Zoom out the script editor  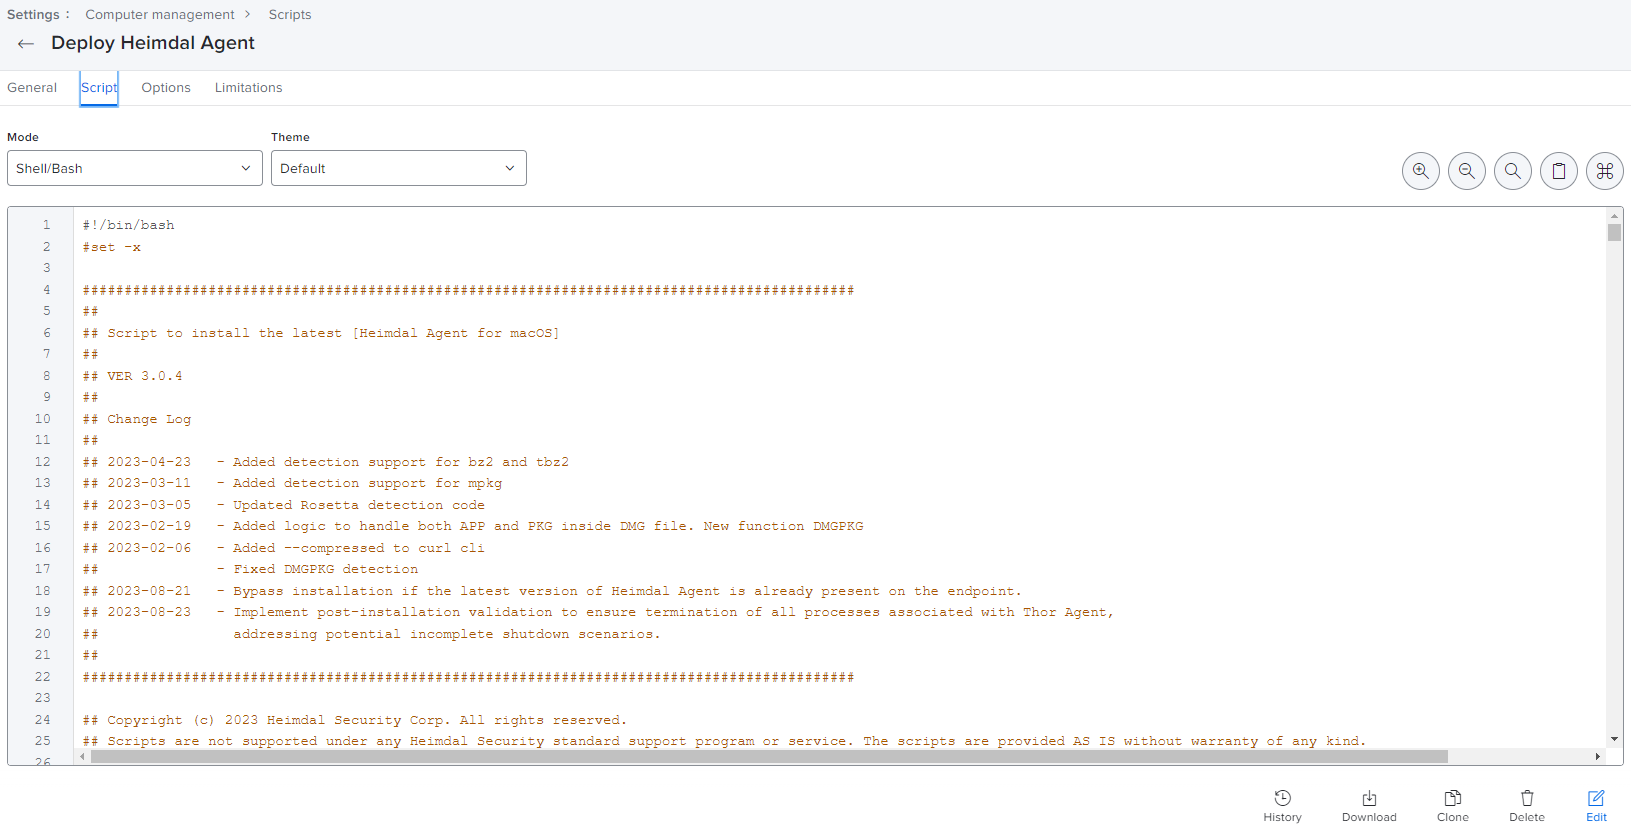[1467, 171]
